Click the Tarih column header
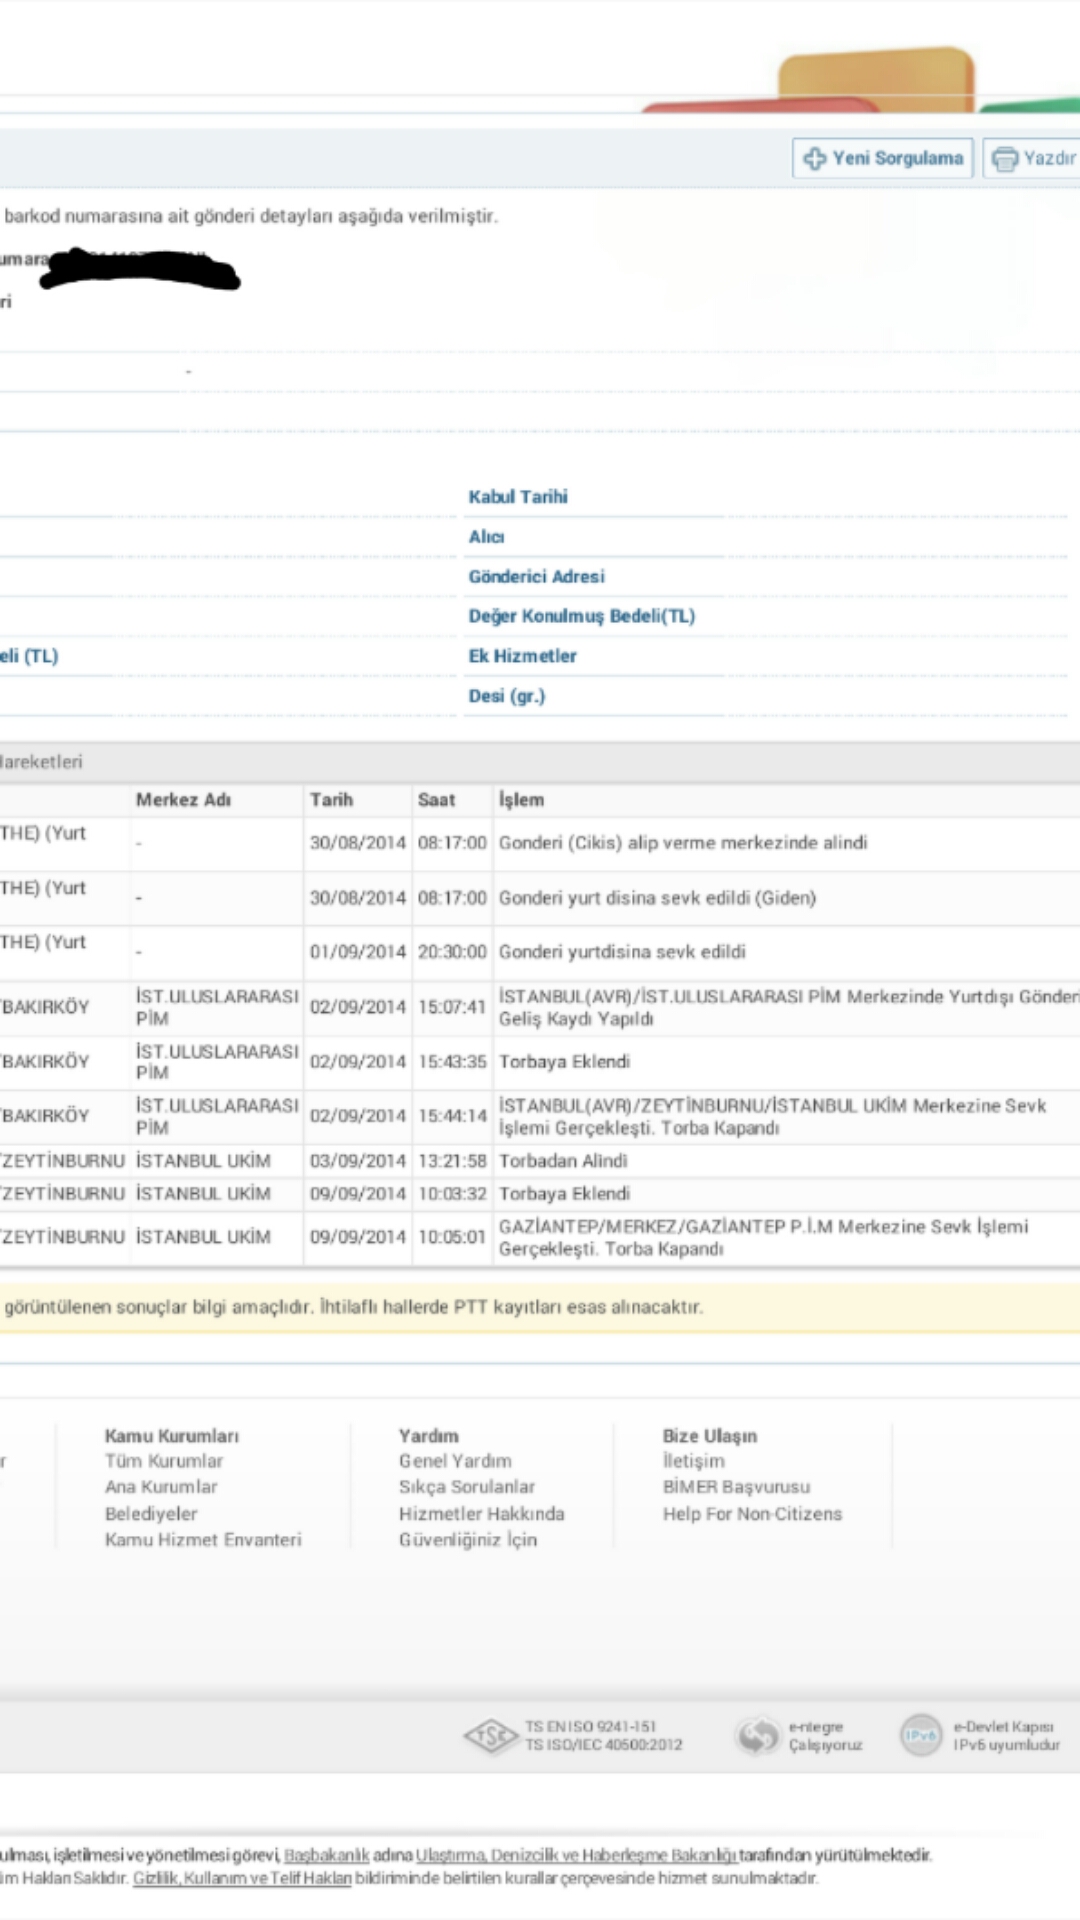Image resolution: width=1080 pixels, height=1920 pixels. point(331,800)
